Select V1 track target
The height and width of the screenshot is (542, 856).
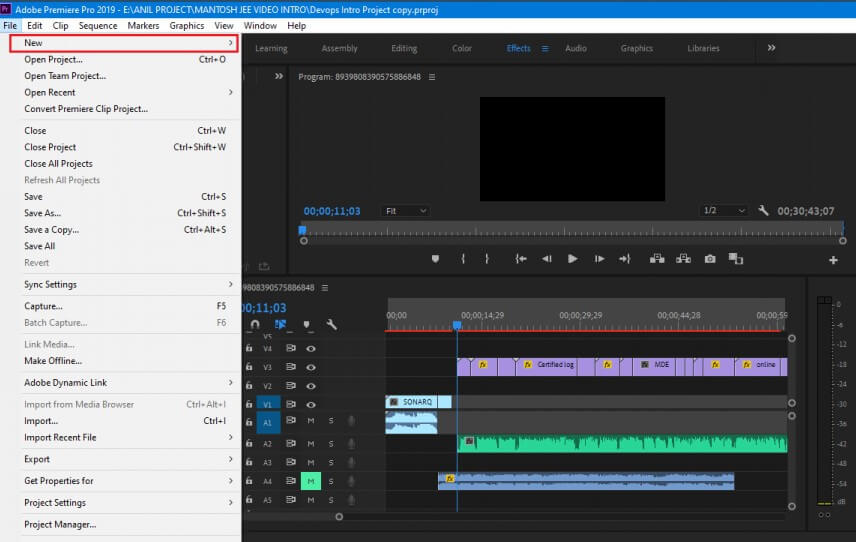coord(268,404)
